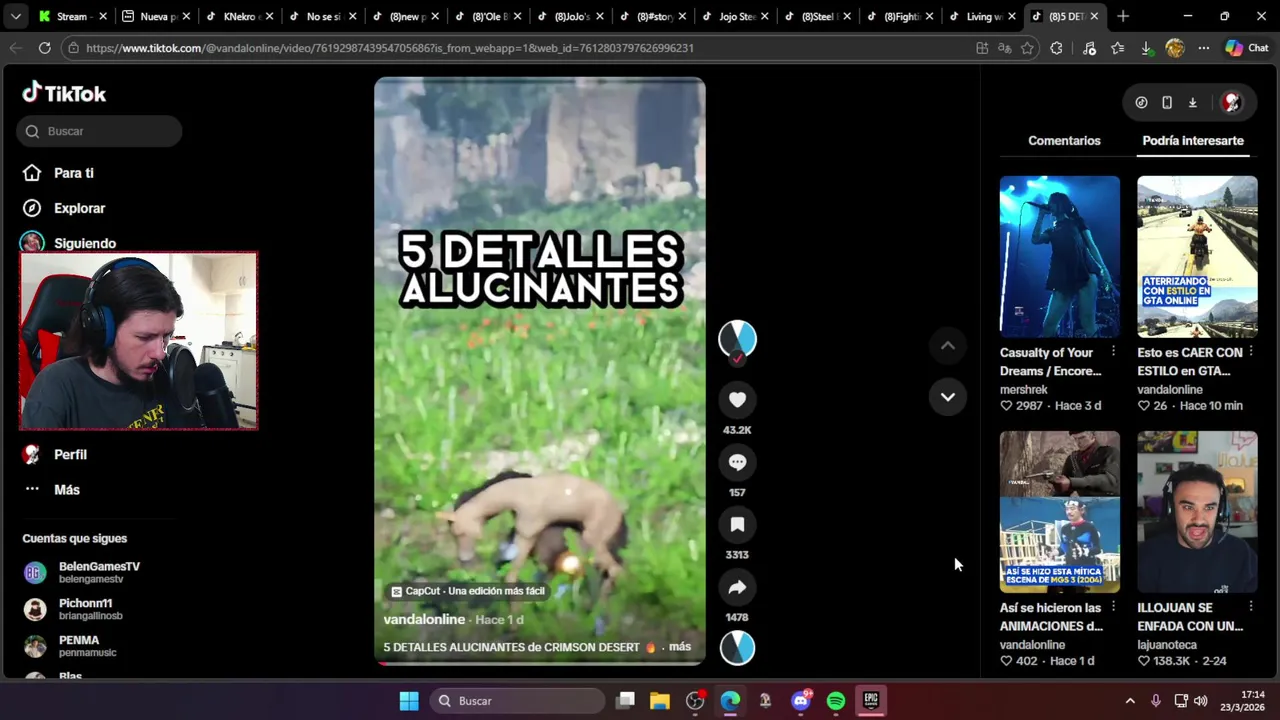Open options for Esto es CAER CON ESTILO
Viewport: 1280px width, 720px height.
[1251, 352]
